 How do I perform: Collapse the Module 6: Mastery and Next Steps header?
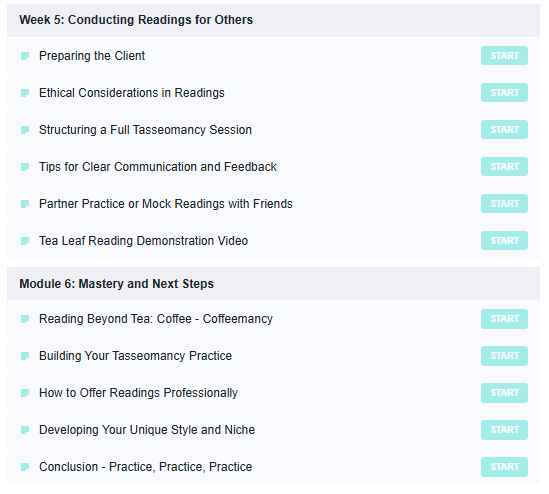coord(273,284)
